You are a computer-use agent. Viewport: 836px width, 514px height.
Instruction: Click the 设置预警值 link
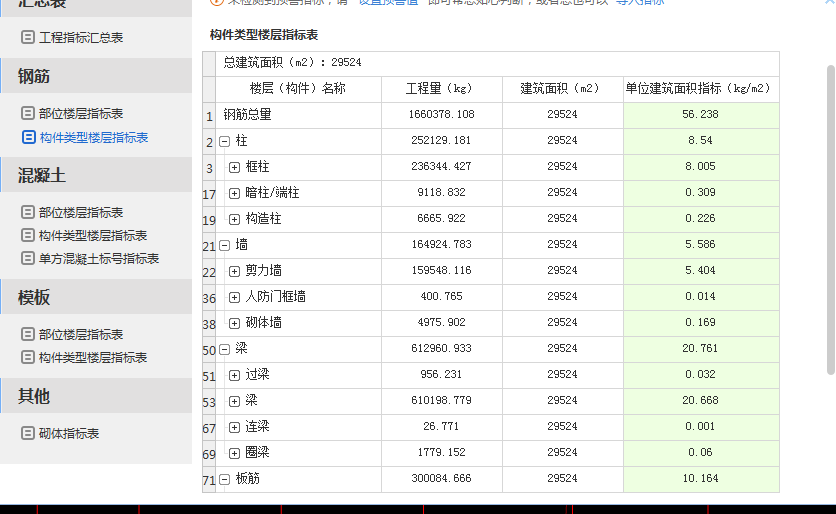tap(388, 2)
